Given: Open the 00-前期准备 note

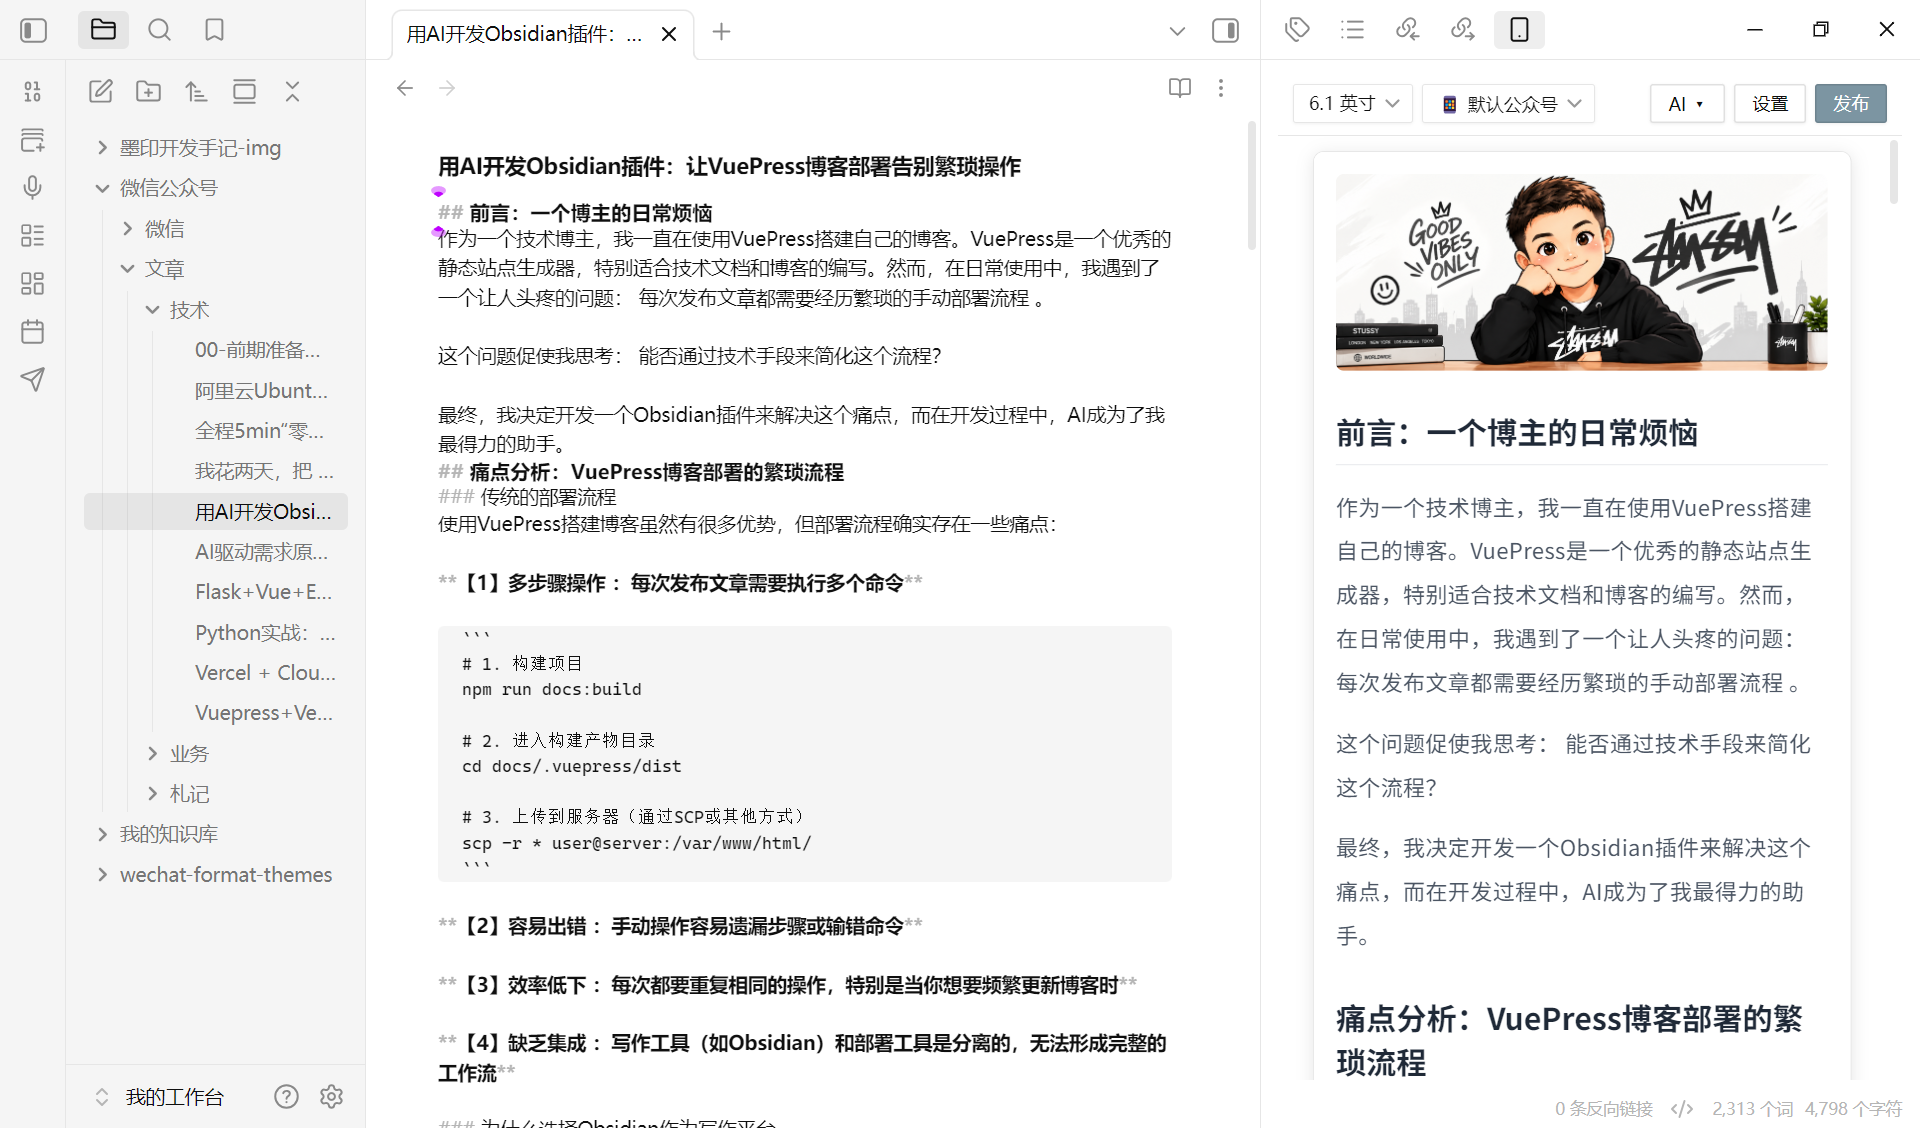Looking at the screenshot, I should tap(257, 350).
